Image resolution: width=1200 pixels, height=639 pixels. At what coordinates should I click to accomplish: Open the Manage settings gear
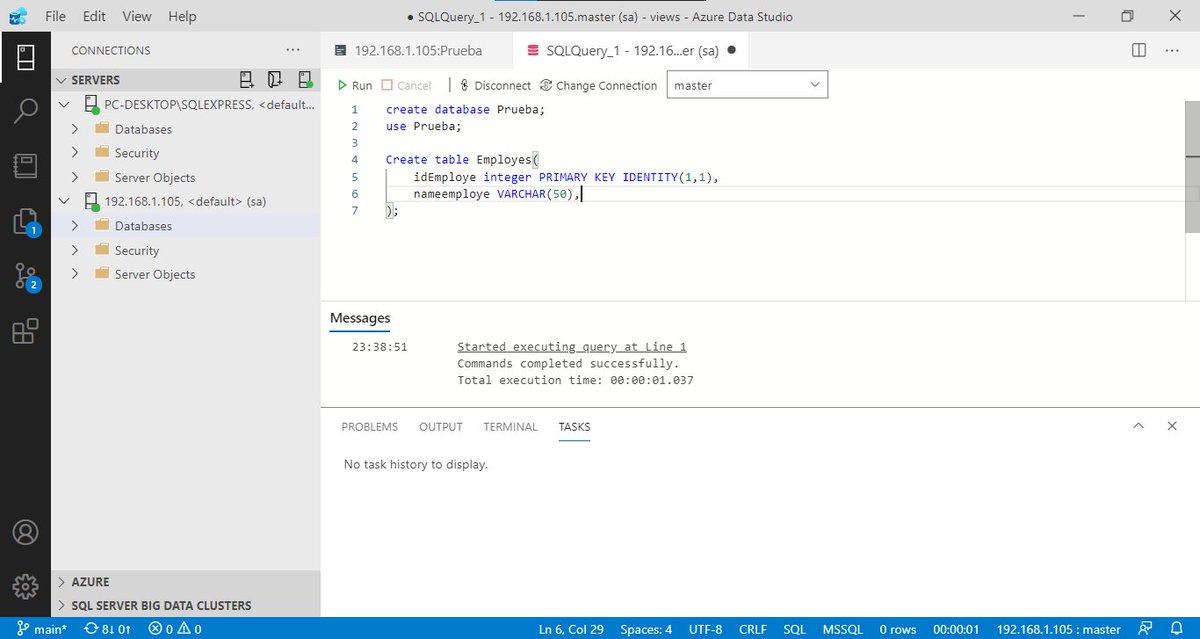click(26, 585)
